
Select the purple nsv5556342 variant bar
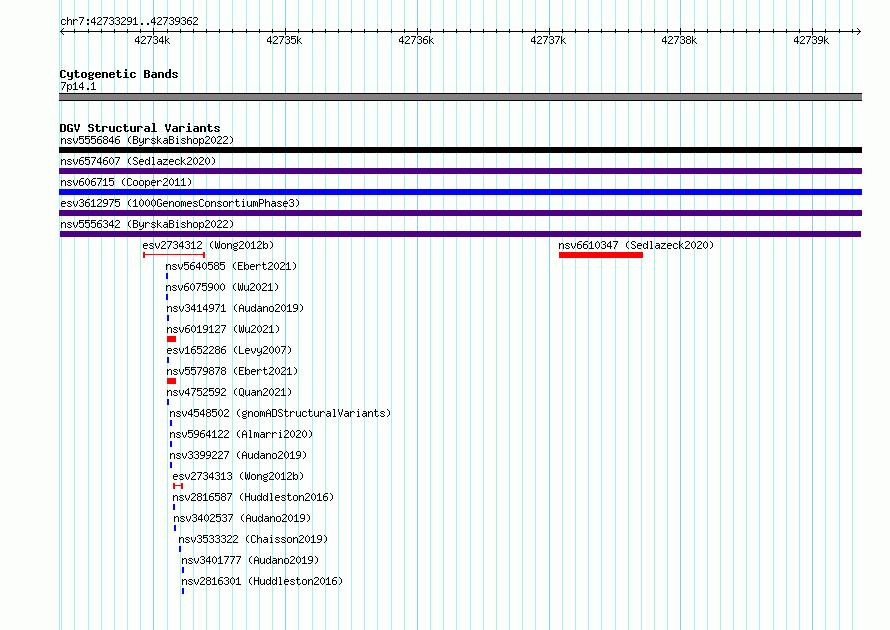[460, 234]
